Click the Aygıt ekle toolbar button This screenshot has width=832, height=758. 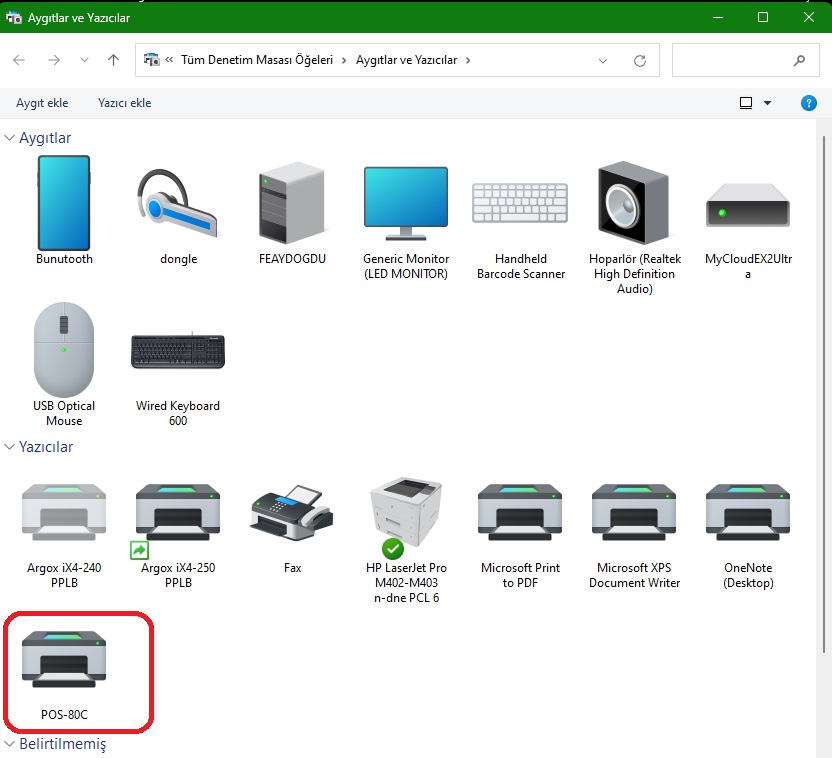click(42, 103)
